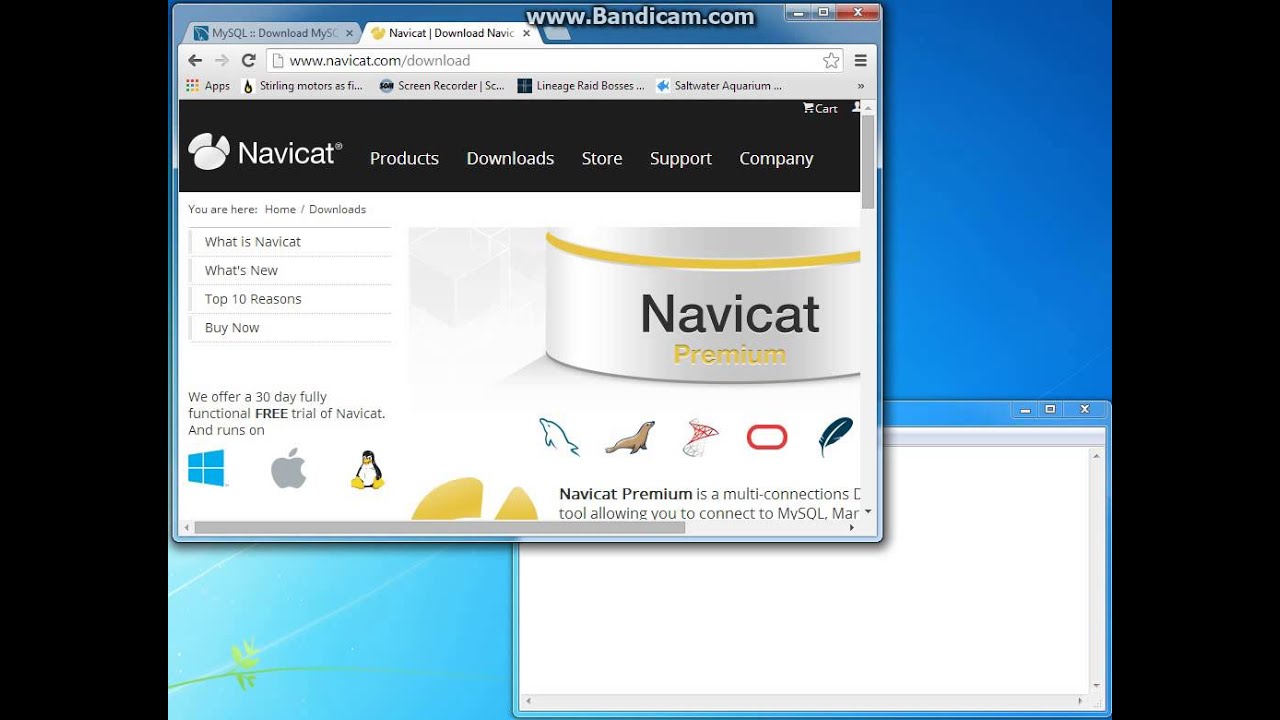
Task: Click scroll up arrow in the background window
Action: (1096, 456)
